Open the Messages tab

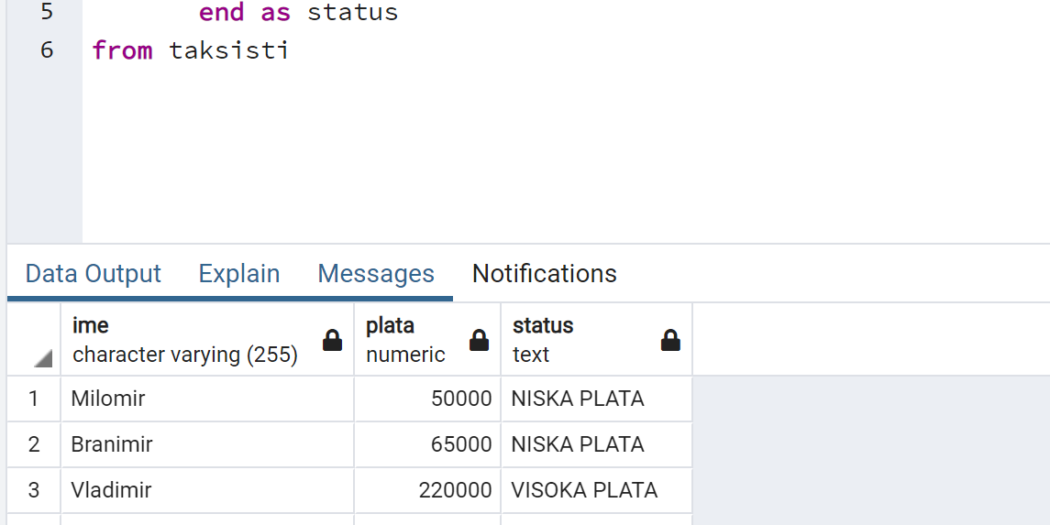376,273
